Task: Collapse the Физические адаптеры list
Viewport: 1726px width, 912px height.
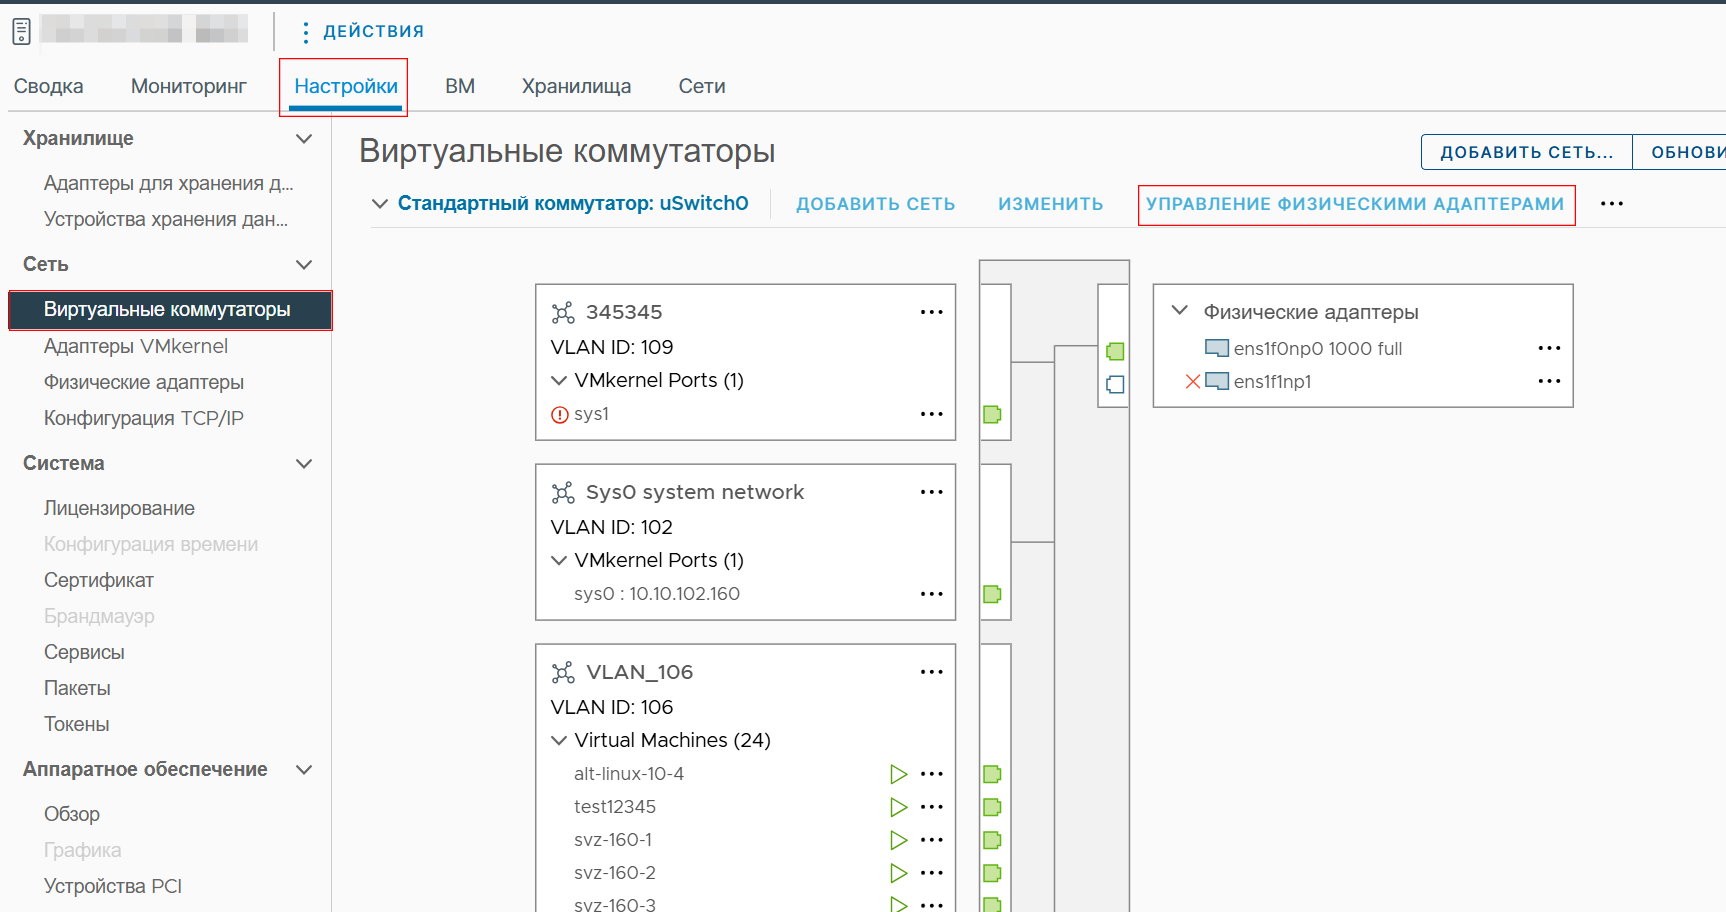Action: pyautogui.click(x=1180, y=311)
